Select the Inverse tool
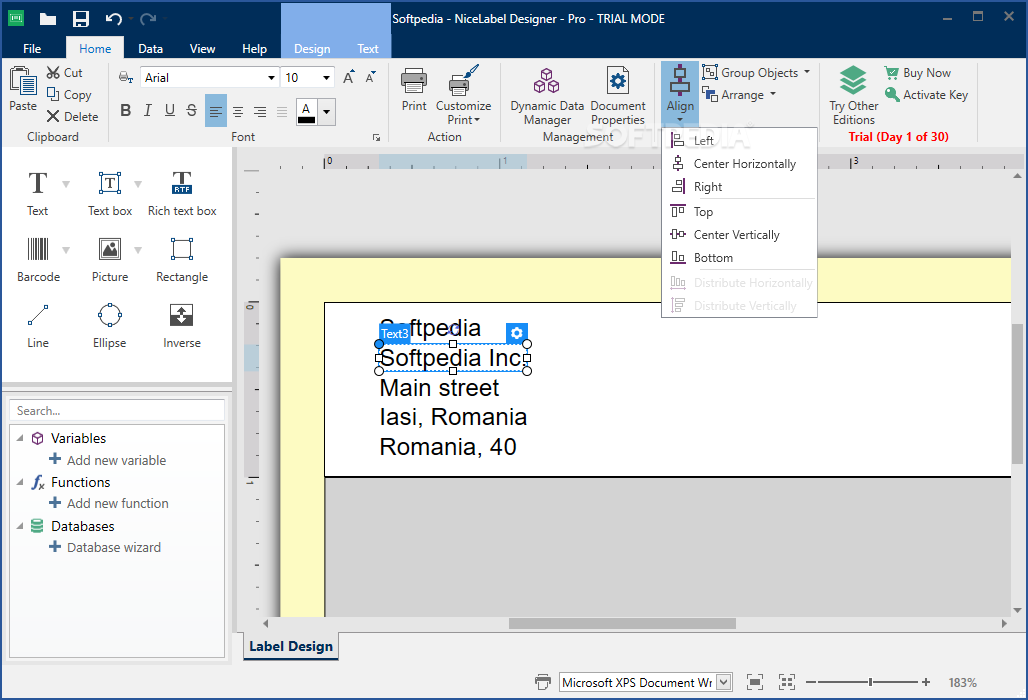Image resolution: width=1028 pixels, height=700 pixels. click(182, 325)
